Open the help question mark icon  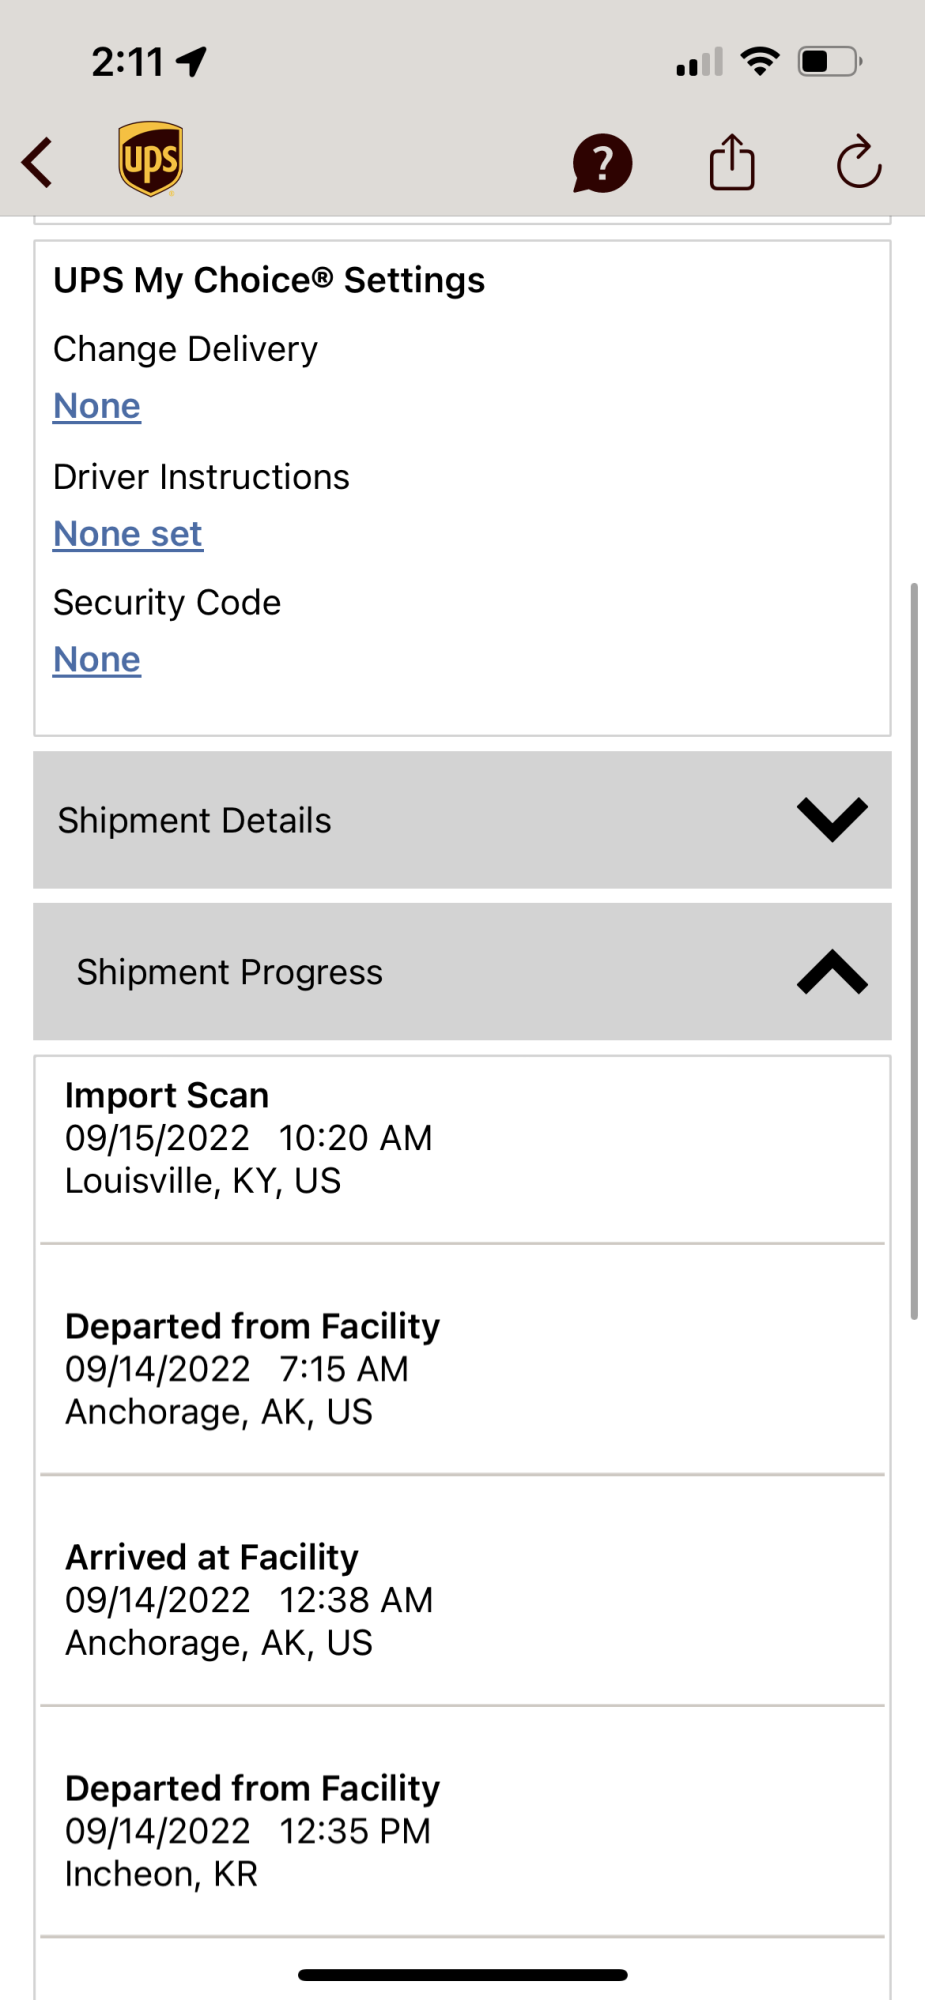602,163
